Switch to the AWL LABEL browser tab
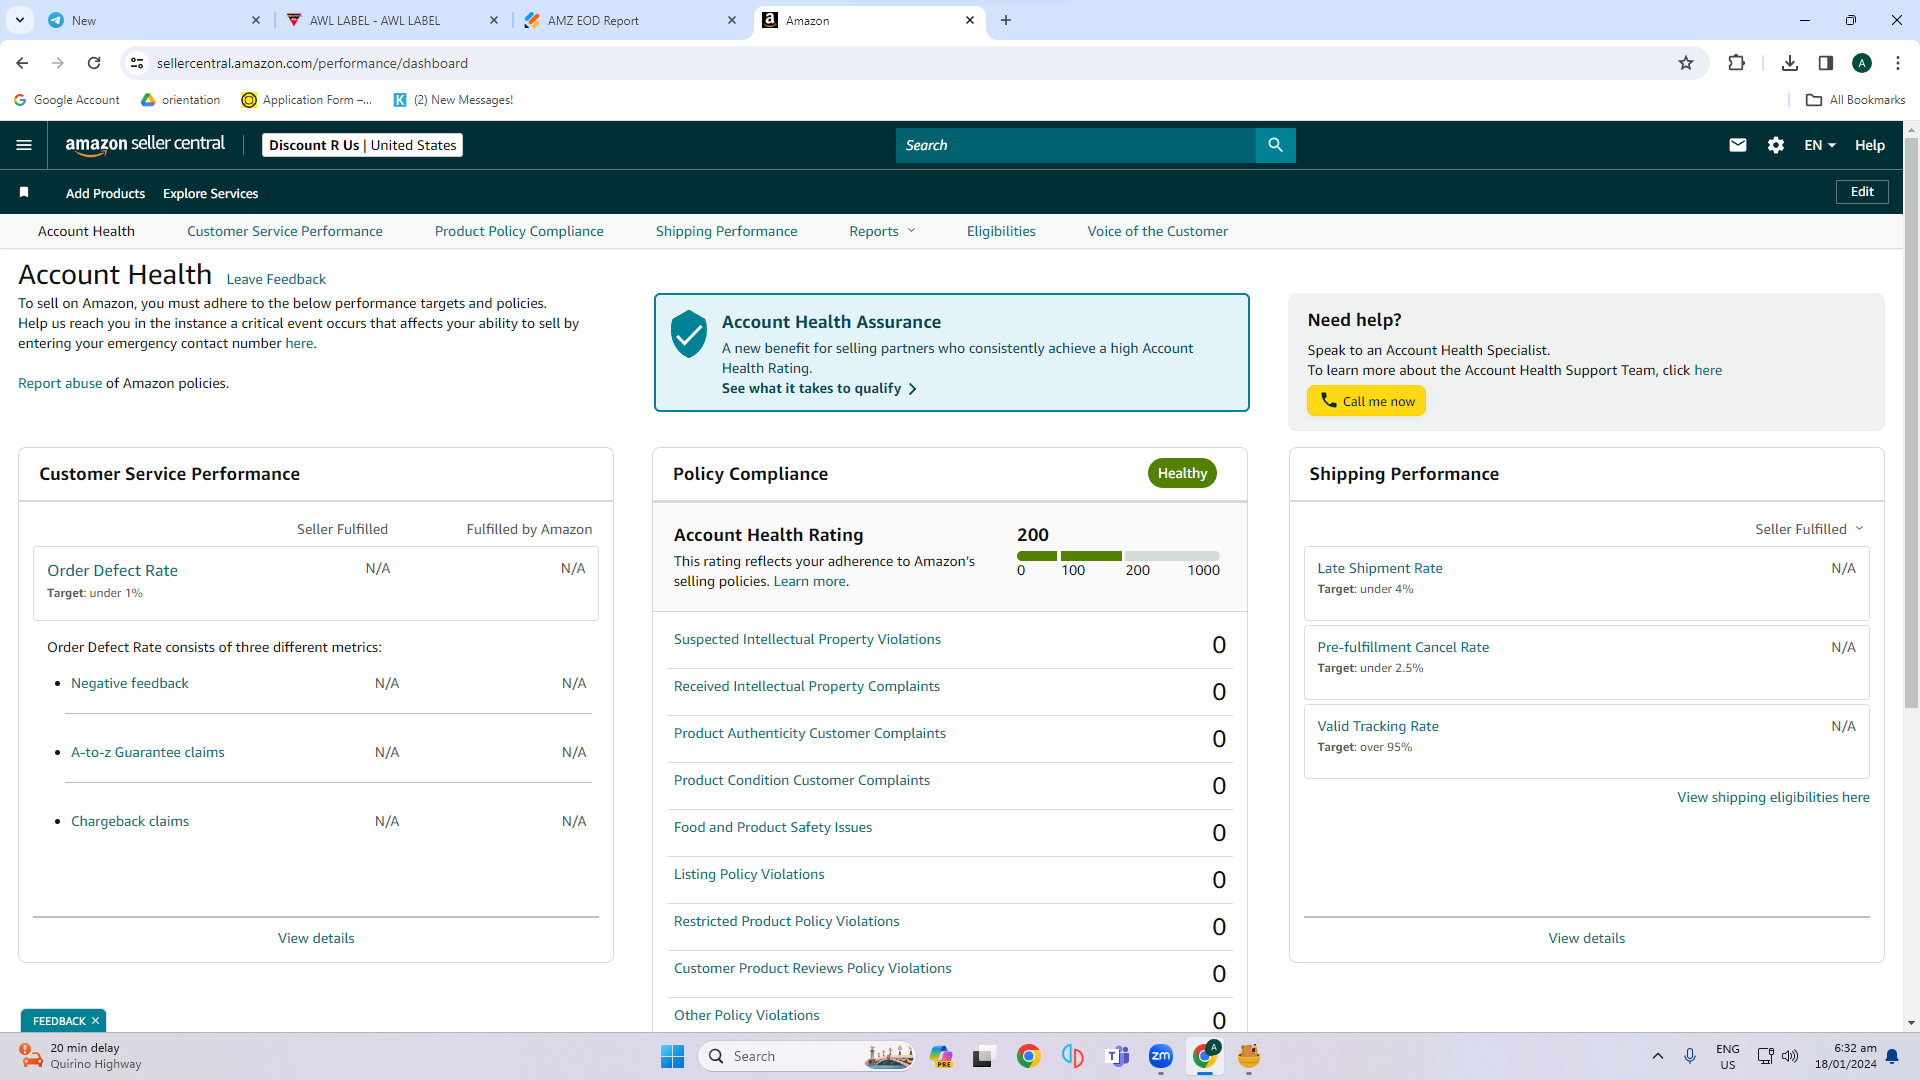This screenshot has width=1920, height=1080. pyautogui.click(x=393, y=20)
